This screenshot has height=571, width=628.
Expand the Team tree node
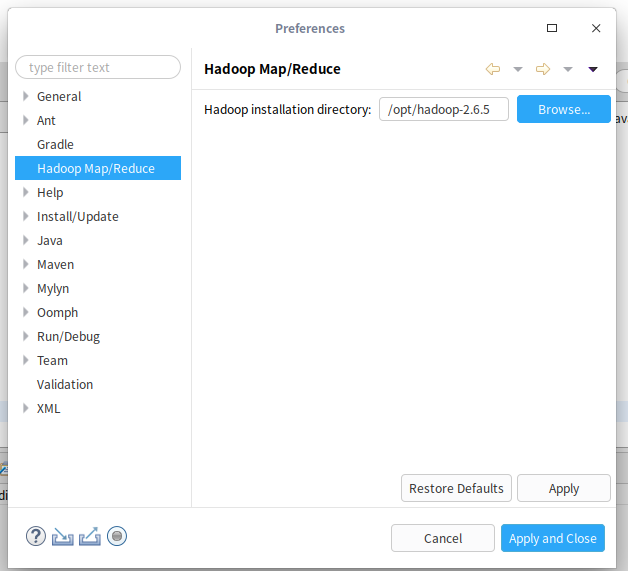pyautogui.click(x=26, y=360)
